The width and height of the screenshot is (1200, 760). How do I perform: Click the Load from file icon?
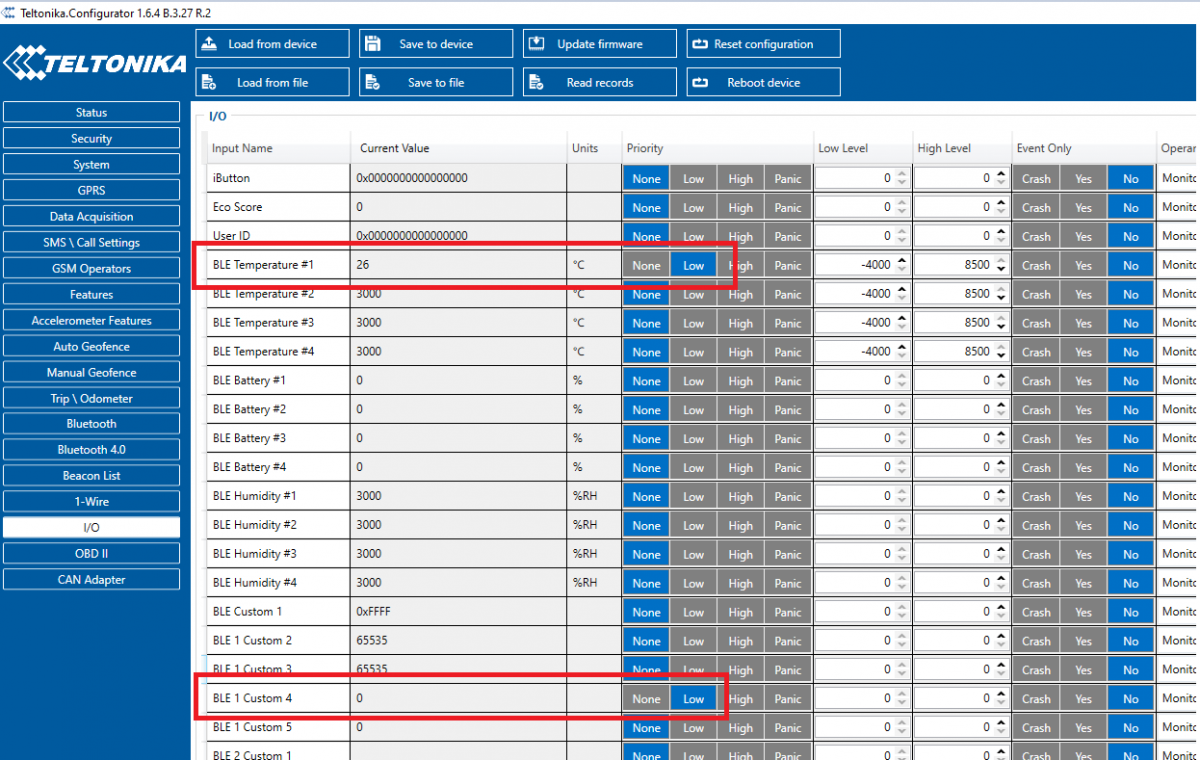click(208, 83)
